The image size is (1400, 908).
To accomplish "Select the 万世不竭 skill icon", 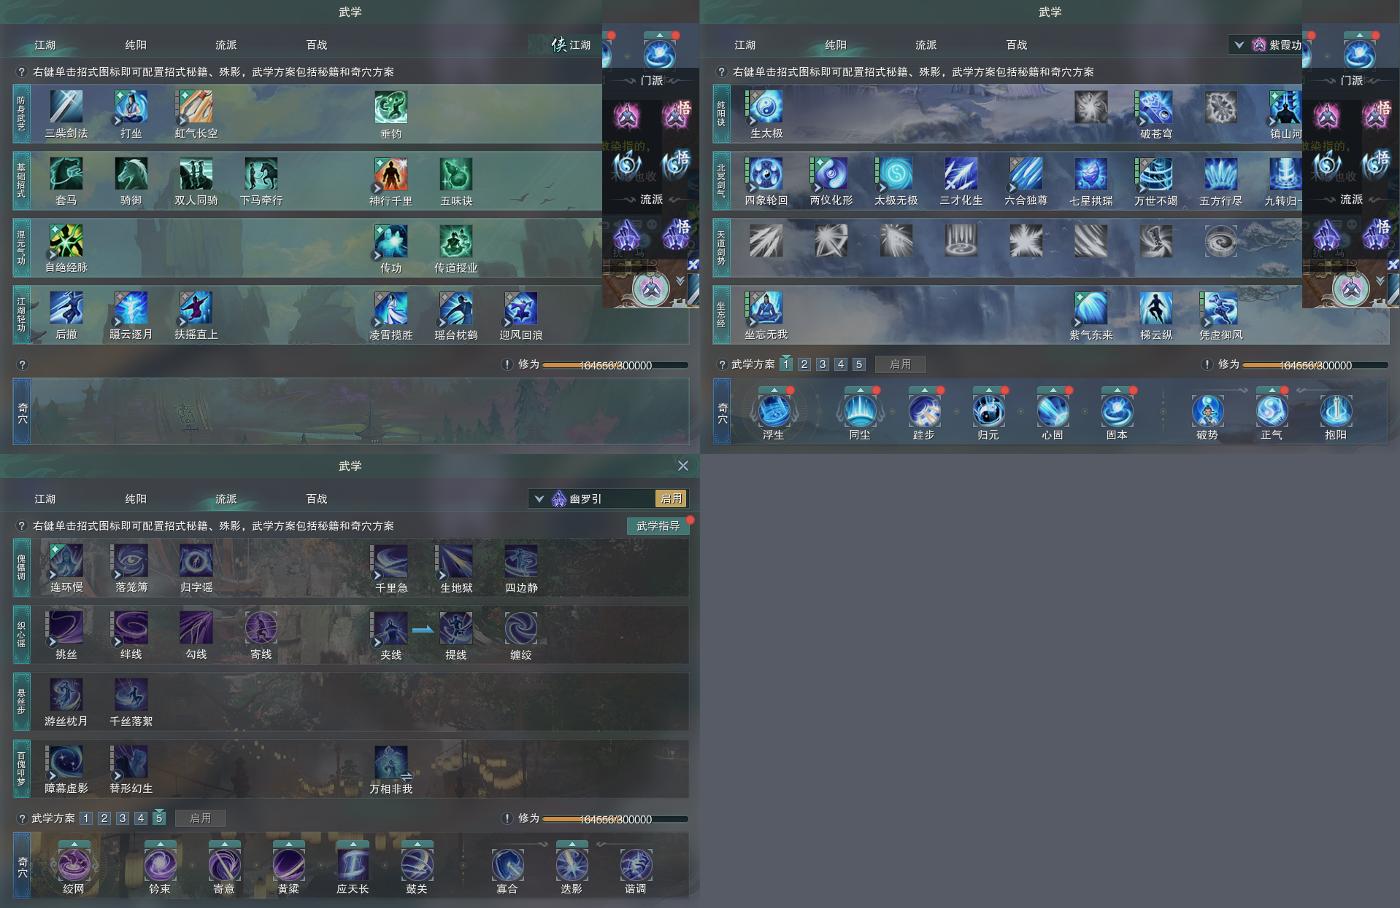I will coord(1156,175).
